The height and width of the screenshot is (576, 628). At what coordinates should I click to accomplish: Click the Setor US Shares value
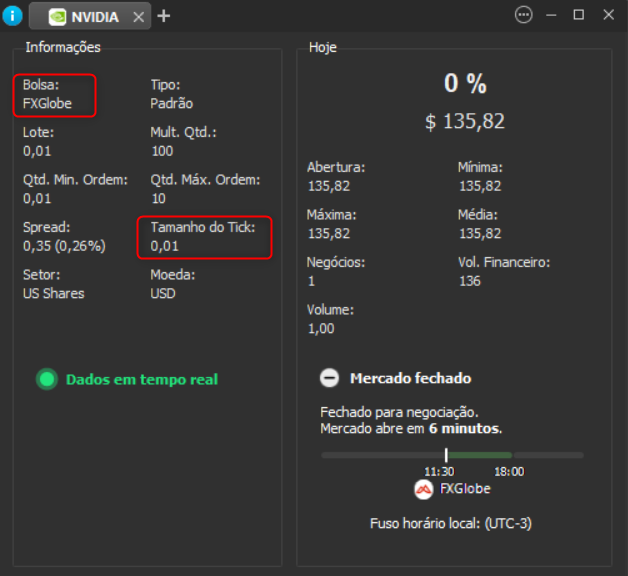pyautogui.click(x=54, y=294)
